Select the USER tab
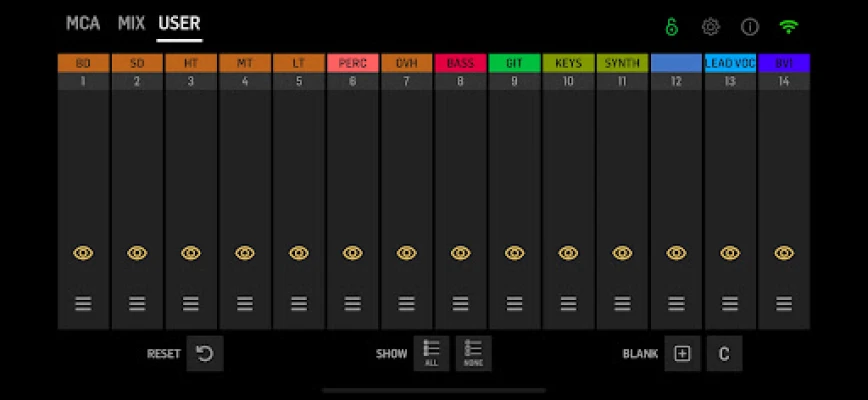868x400 pixels. tap(179, 23)
